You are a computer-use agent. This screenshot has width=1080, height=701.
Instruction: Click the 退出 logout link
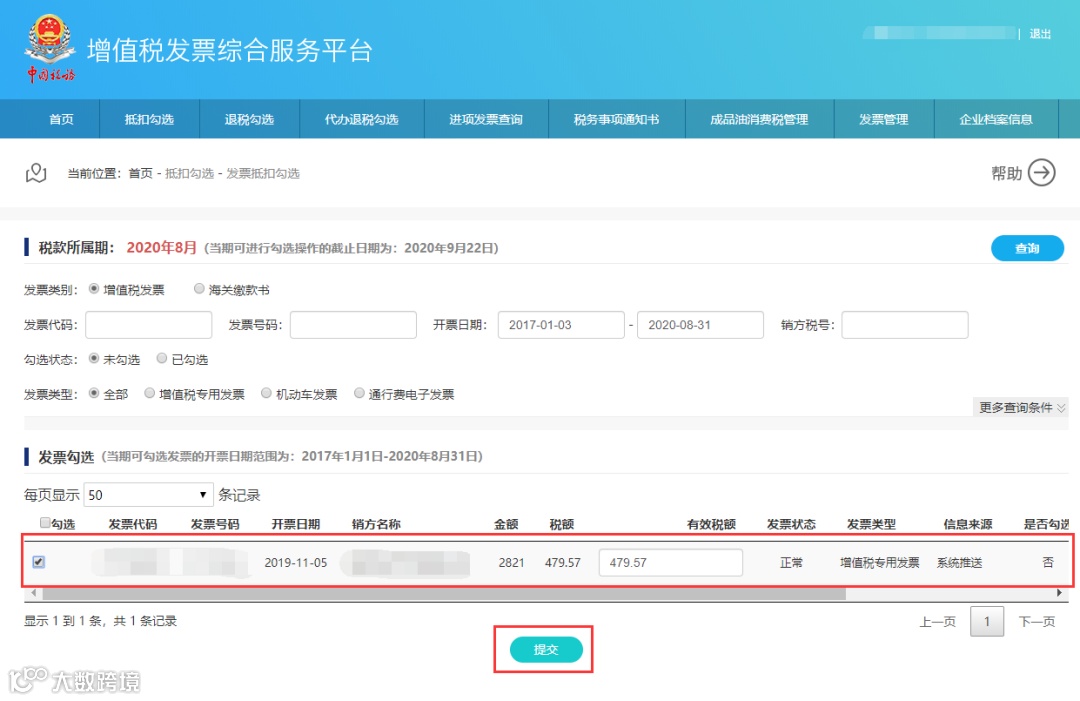click(x=1040, y=34)
